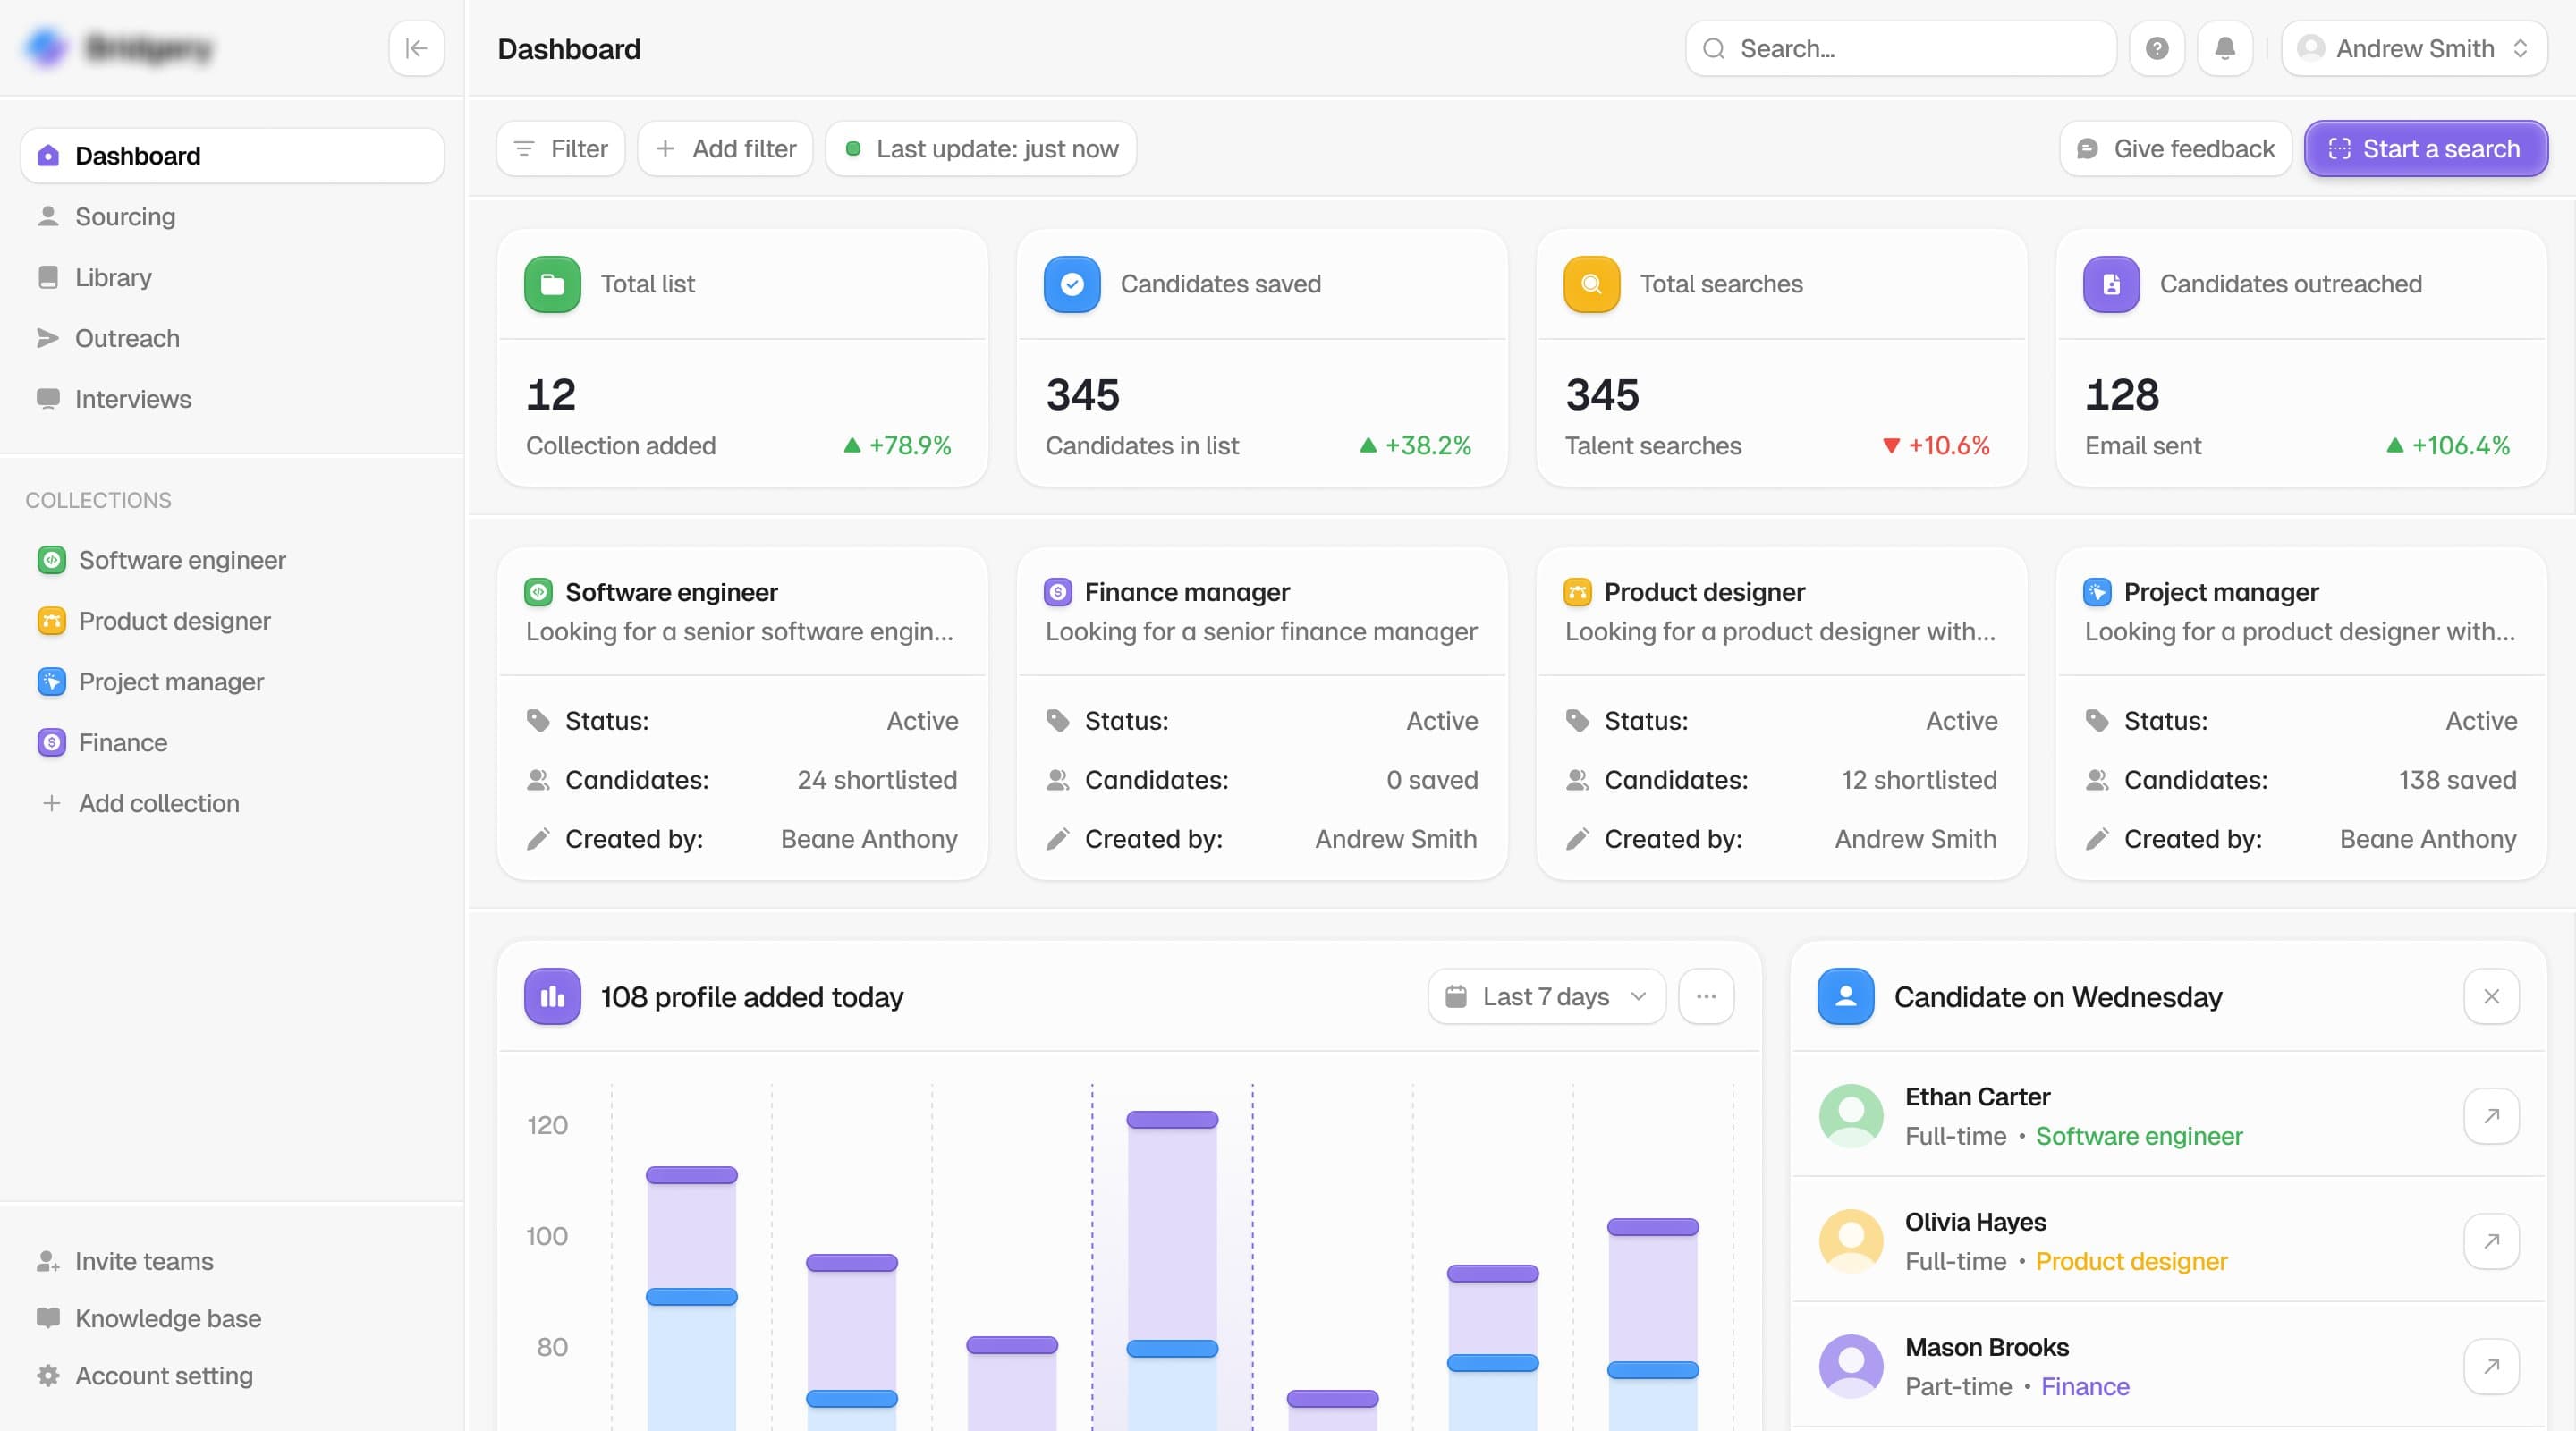Click the Filter button
The height and width of the screenshot is (1431, 2576).
coord(560,149)
